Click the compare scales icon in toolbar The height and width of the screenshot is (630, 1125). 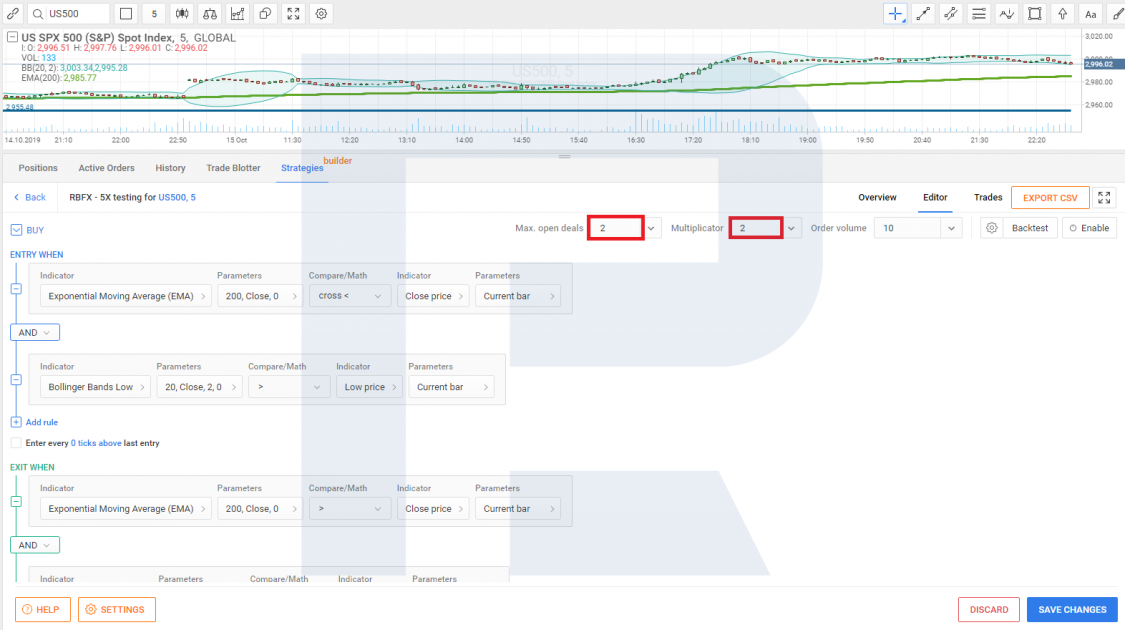210,14
